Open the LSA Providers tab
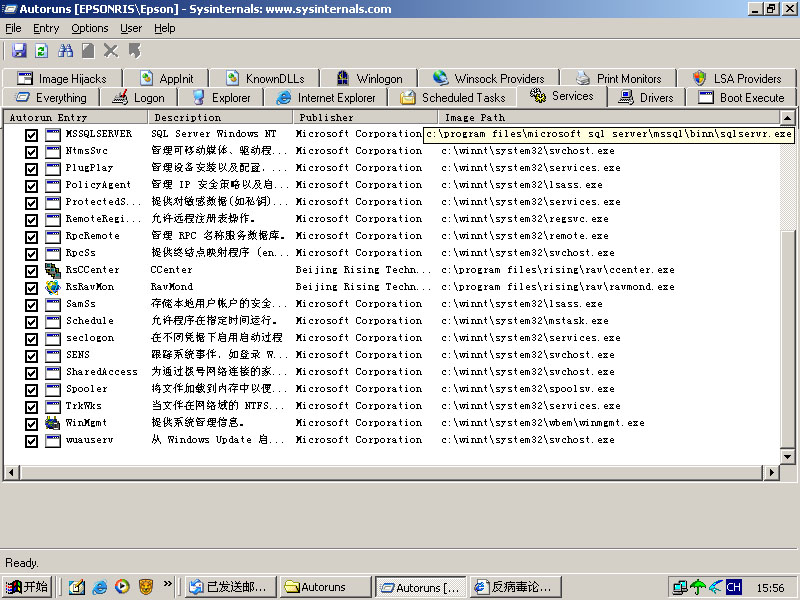The width and height of the screenshot is (800, 600). pyautogui.click(x=737, y=79)
